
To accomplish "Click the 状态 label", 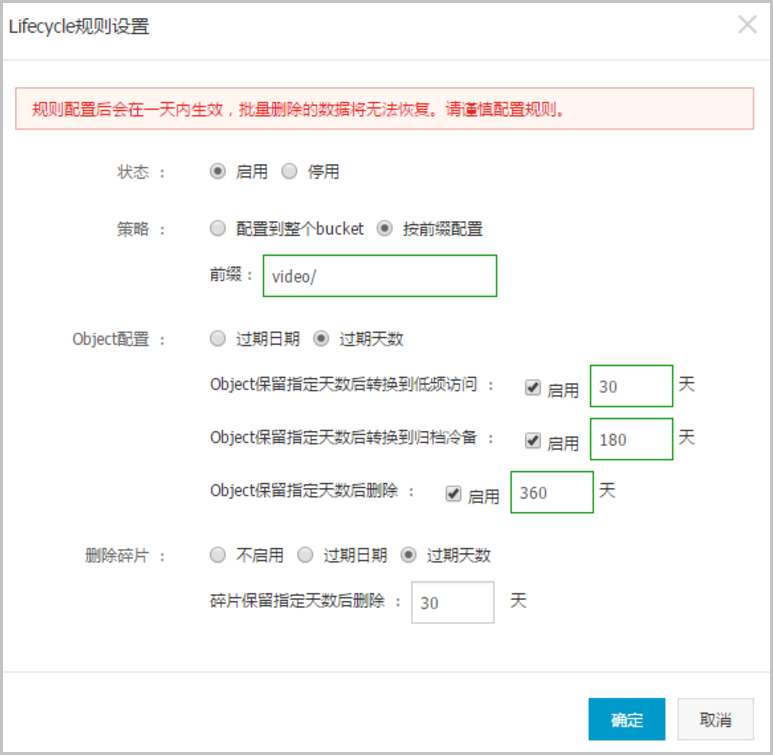I will (133, 172).
